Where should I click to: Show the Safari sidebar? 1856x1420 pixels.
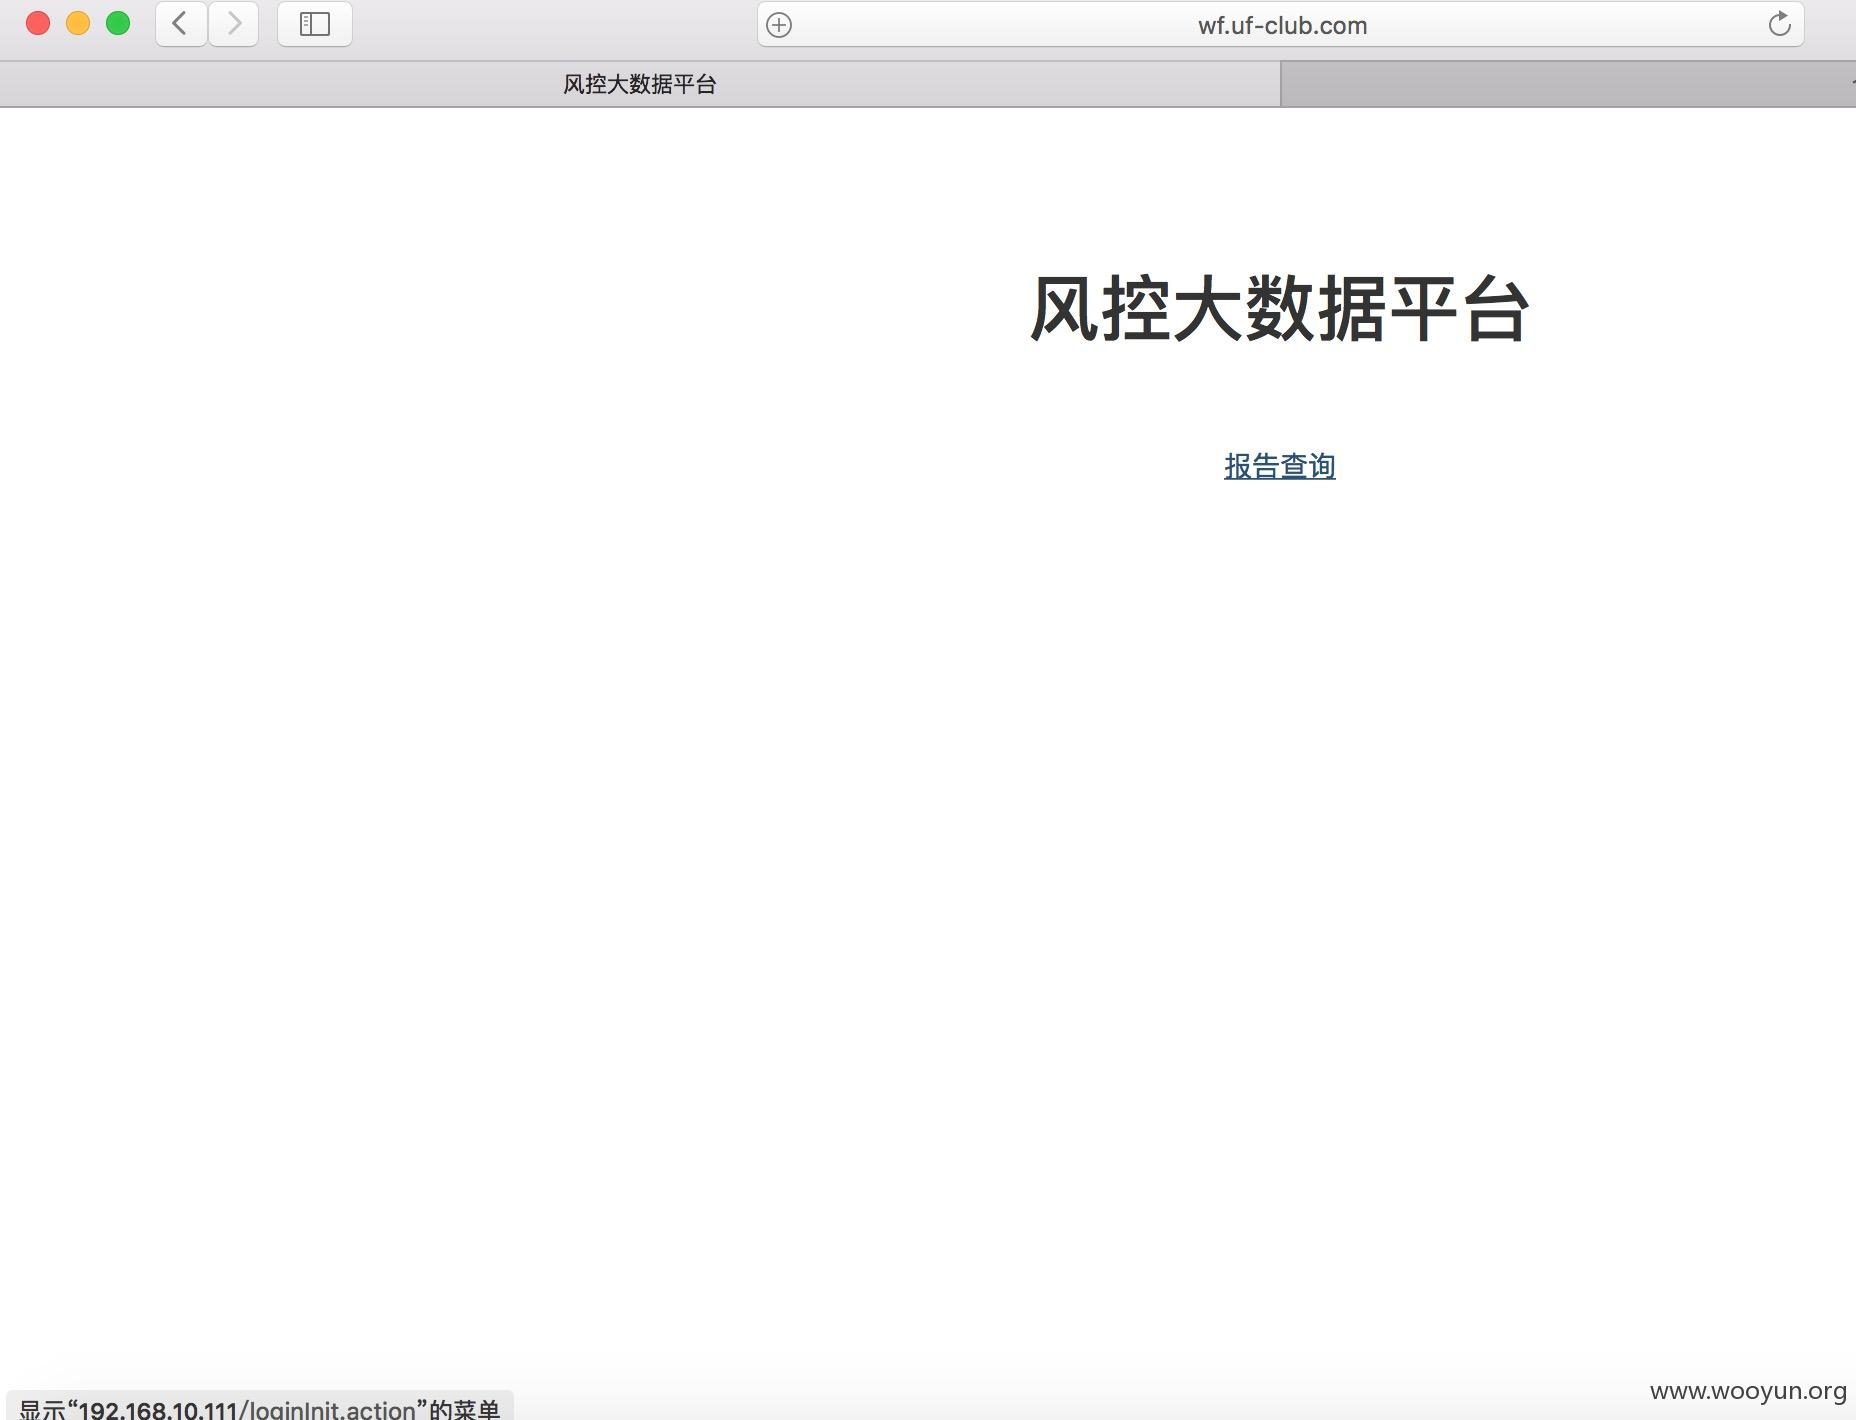[x=315, y=24]
